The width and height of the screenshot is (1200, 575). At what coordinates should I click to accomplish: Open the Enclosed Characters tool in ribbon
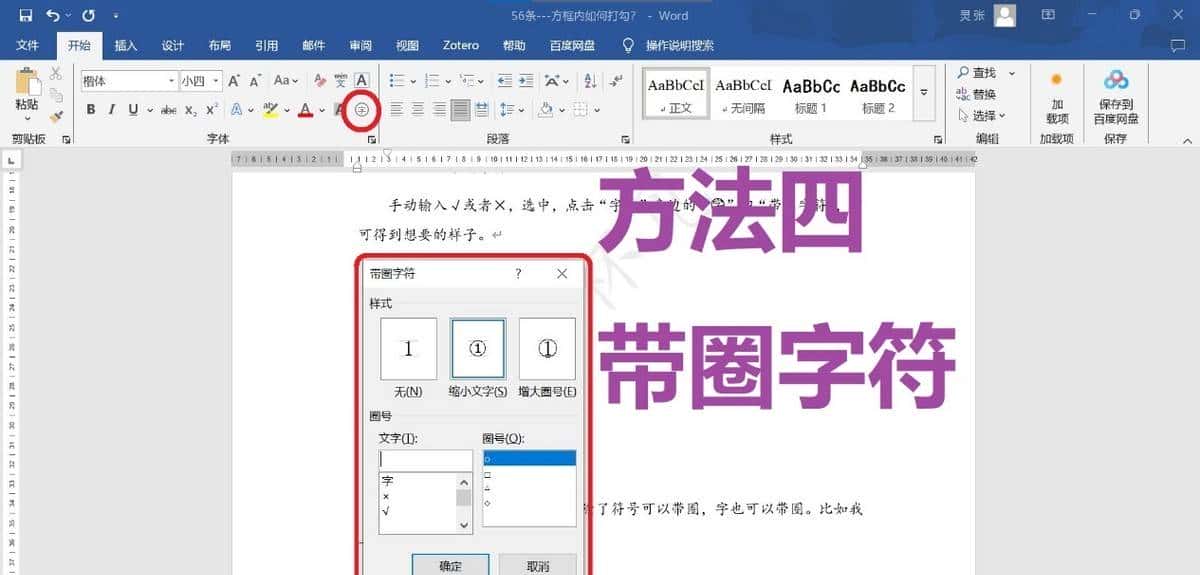(x=362, y=110)
